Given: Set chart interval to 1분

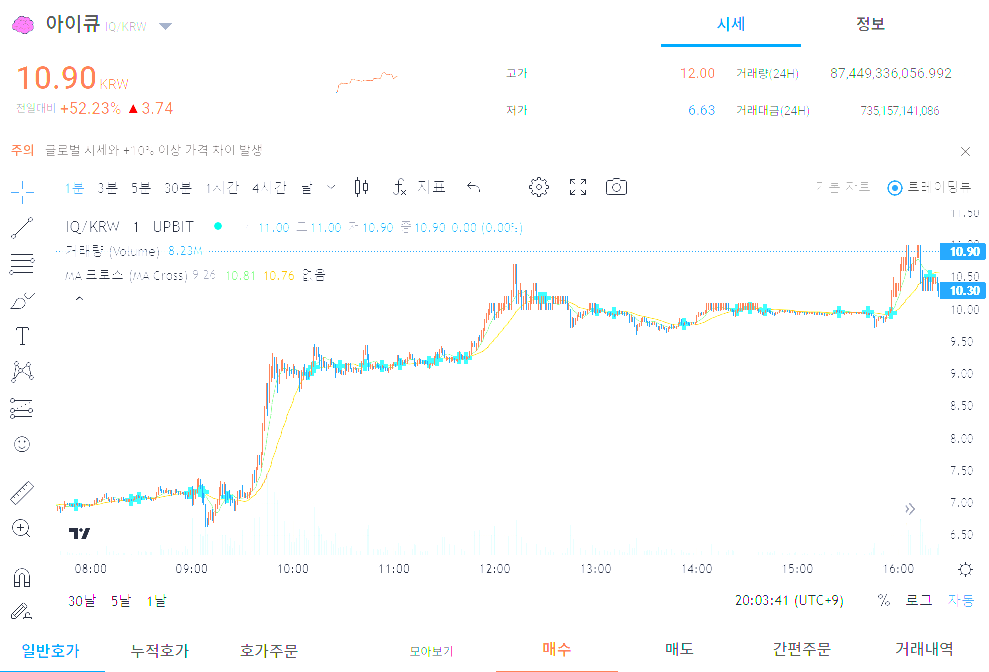Looking at the screenshot, I should [74, 188].
